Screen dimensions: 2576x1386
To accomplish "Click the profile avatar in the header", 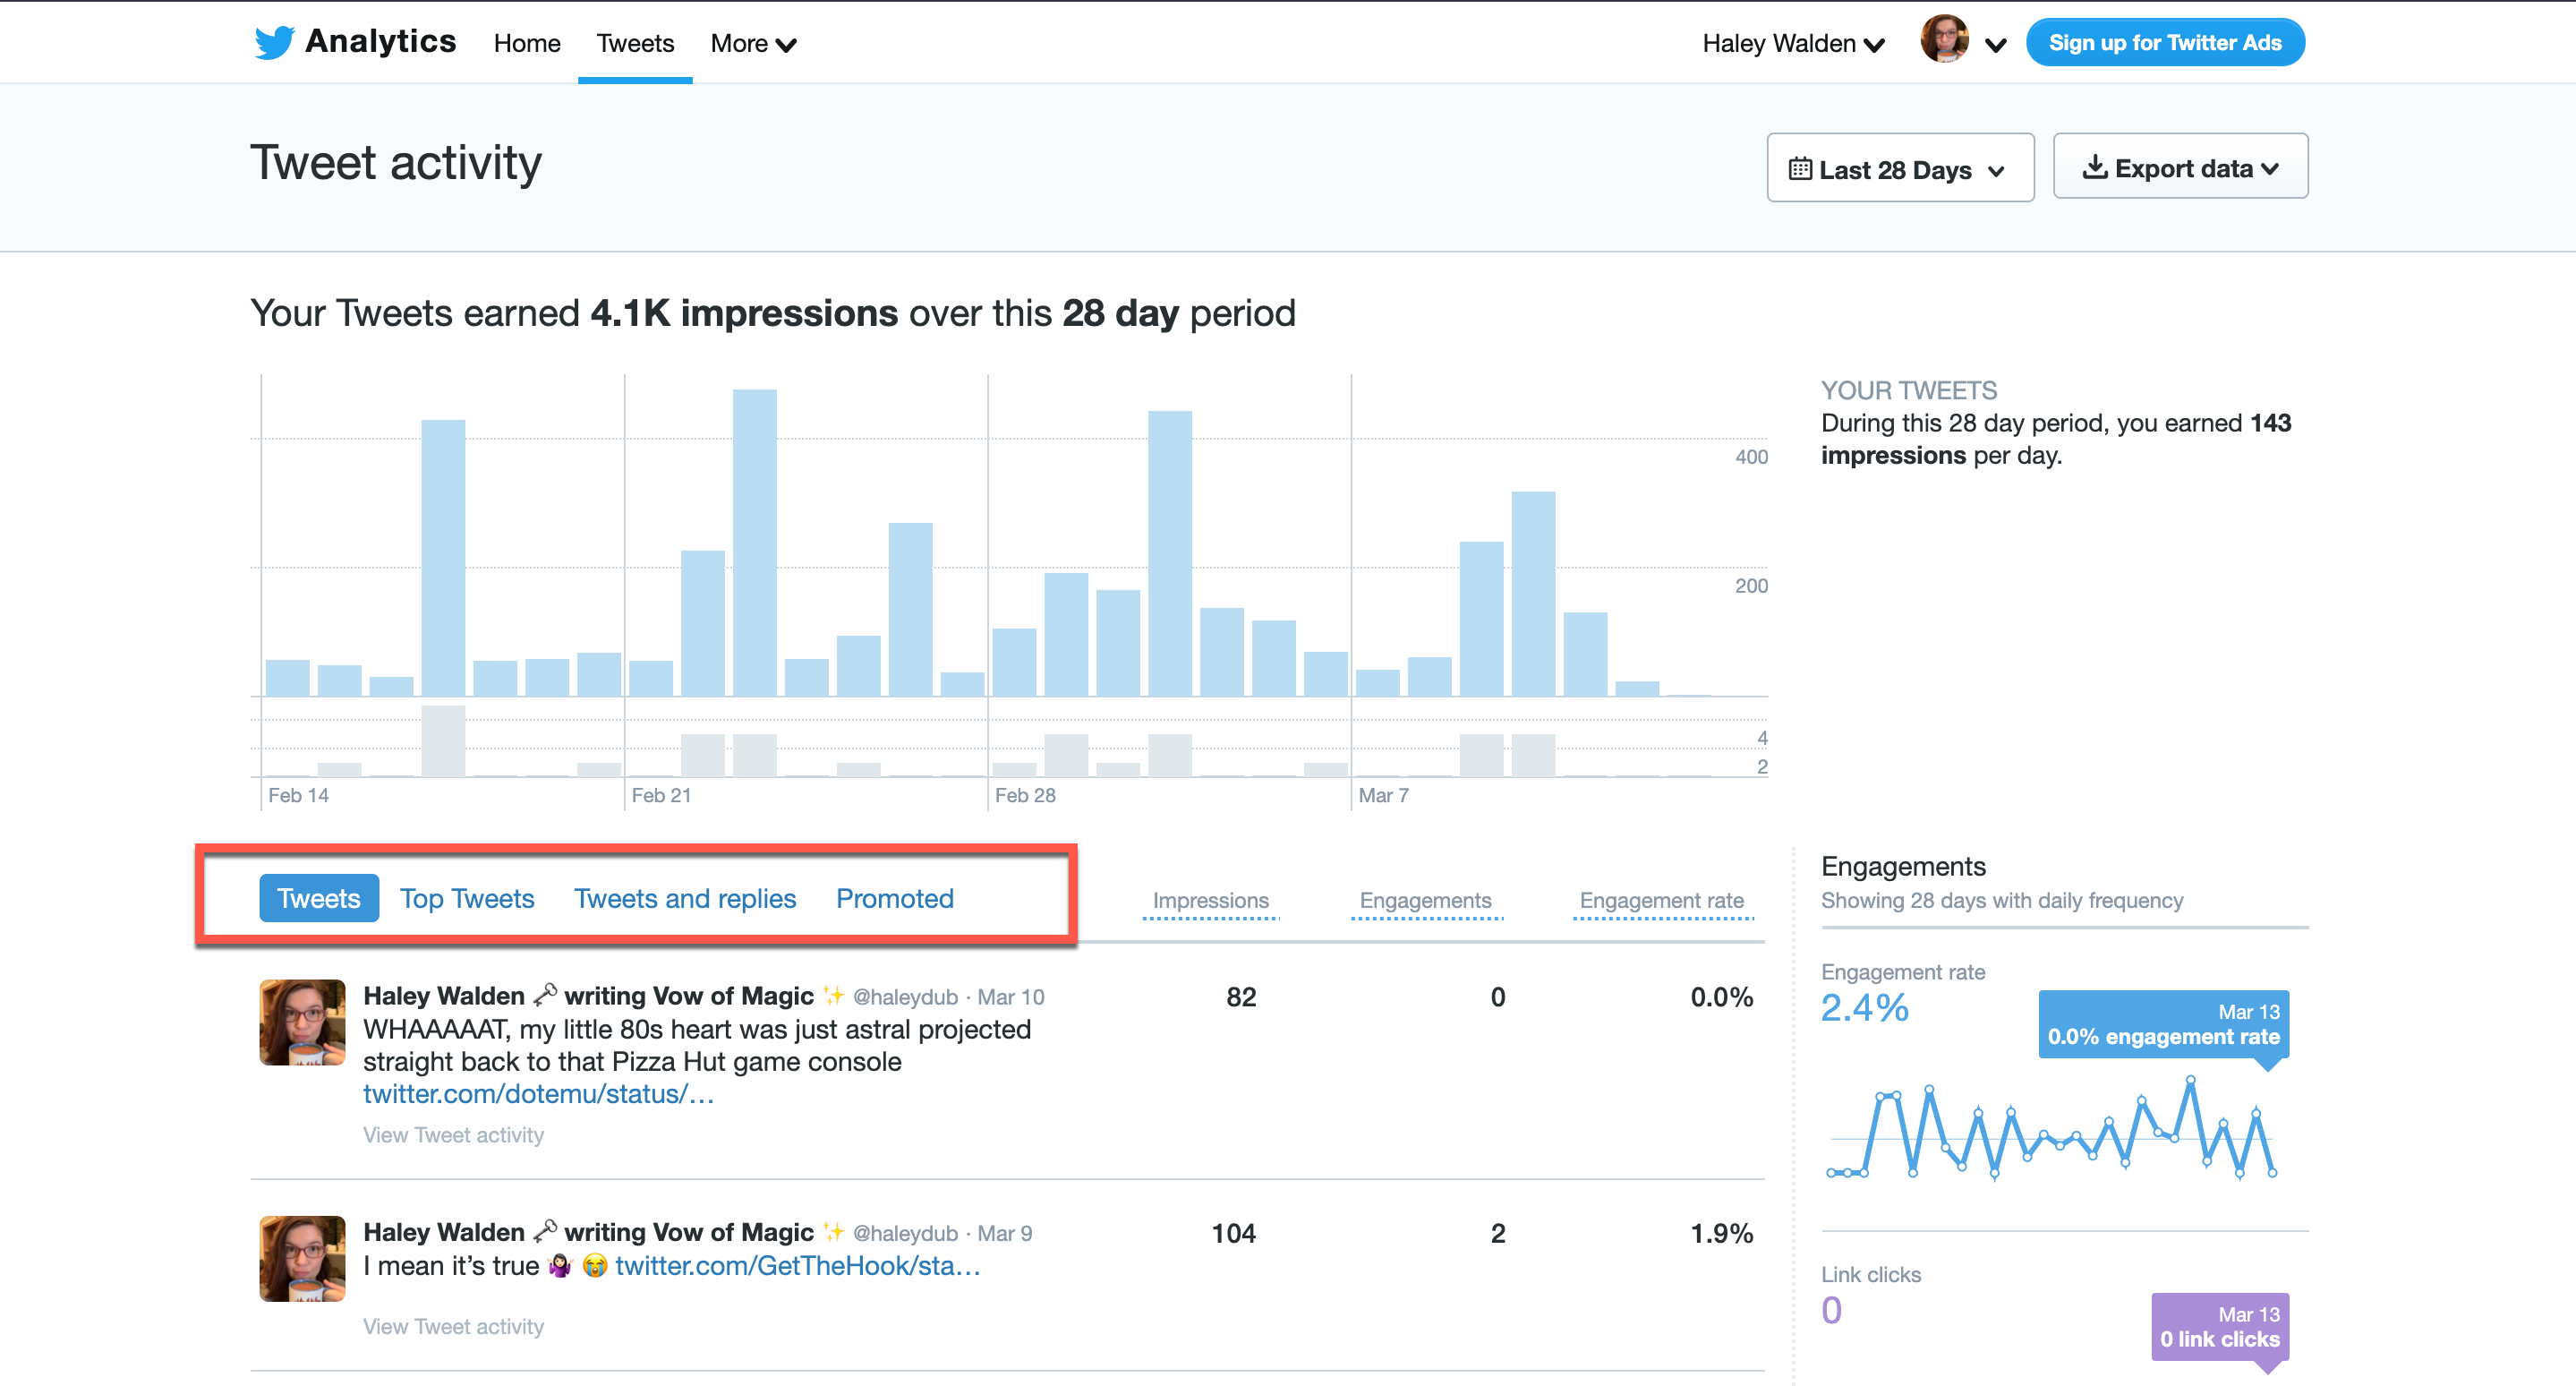I will (x=1944, y=41).
